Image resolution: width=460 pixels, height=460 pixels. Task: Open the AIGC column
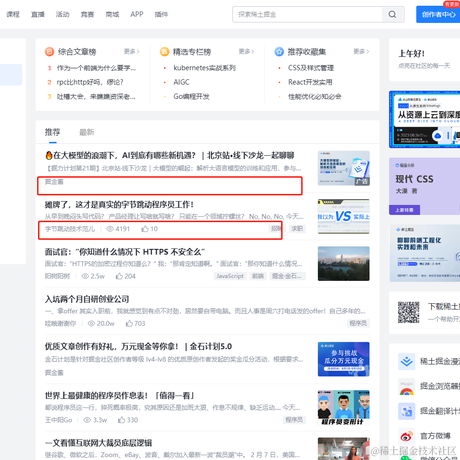pyautogui.click(x=181, y=82)
